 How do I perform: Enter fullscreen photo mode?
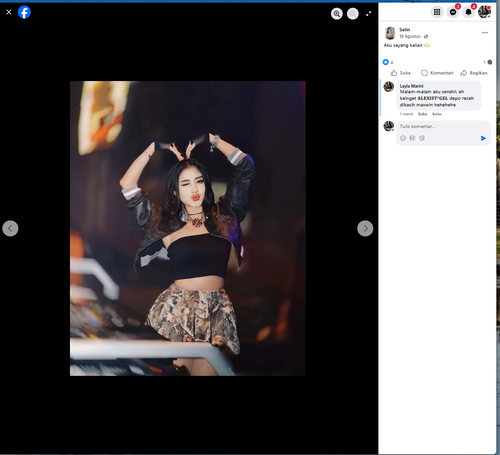pyautogui.click(x=369, y=14)
